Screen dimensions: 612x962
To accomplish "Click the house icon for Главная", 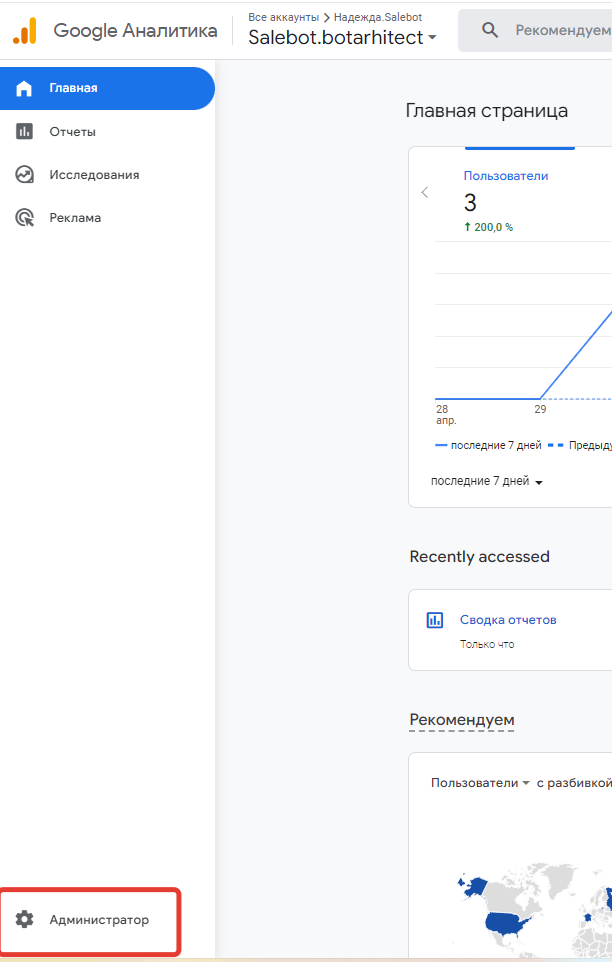I will pyautogui.click(x=25, y=88).
